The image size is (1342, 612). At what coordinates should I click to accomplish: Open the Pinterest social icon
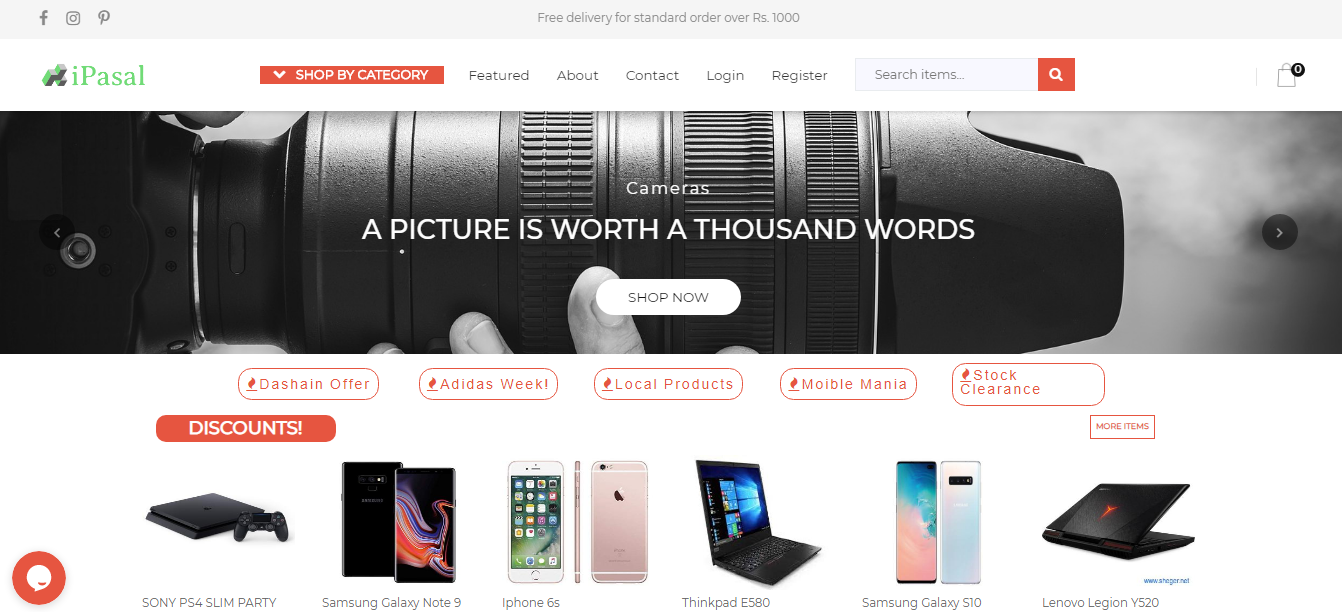(104, 18)
